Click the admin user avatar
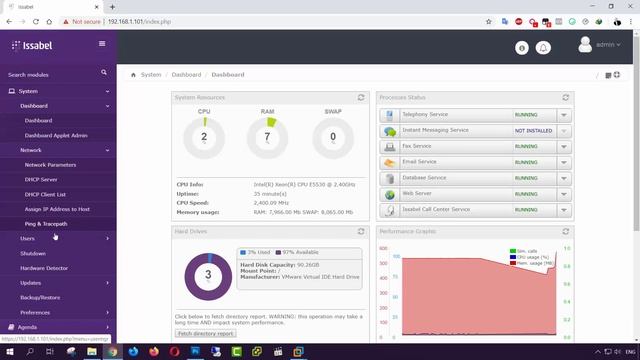The image size is (640, 360). tap(585, 44)
